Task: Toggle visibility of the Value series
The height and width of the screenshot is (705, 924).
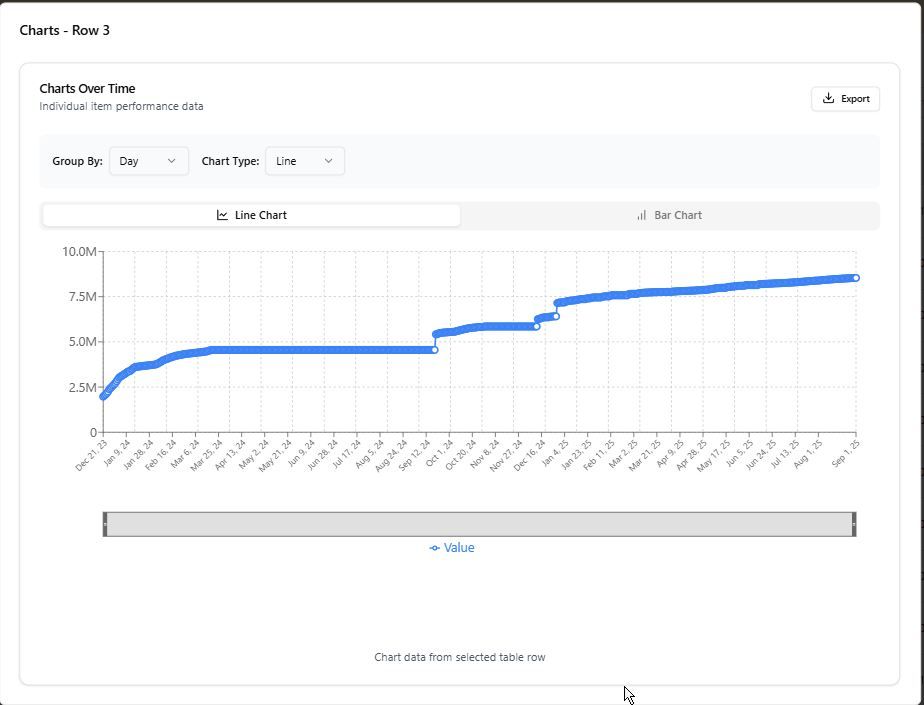Action: coord(453,547)
